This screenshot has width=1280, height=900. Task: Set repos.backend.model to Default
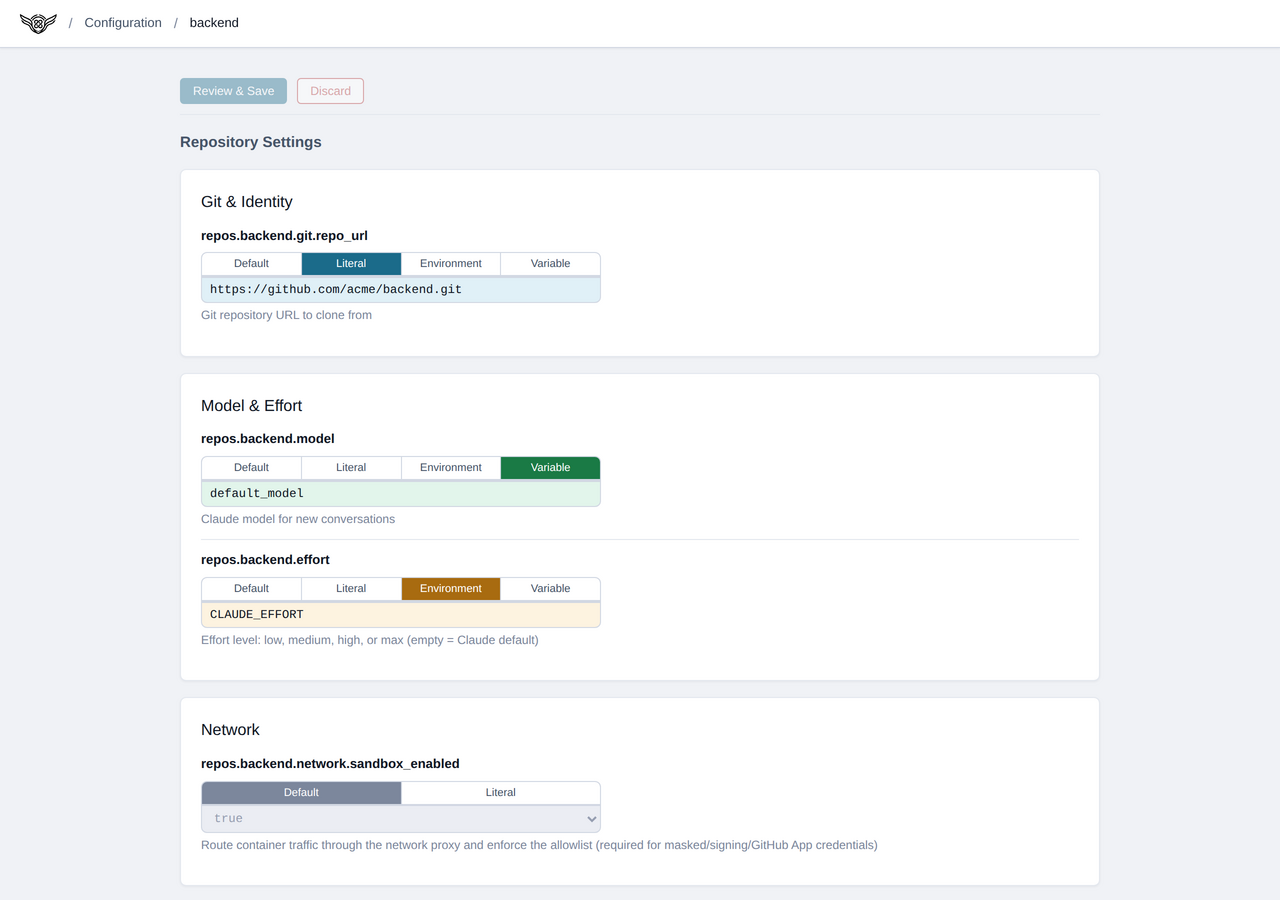(251, 468)
